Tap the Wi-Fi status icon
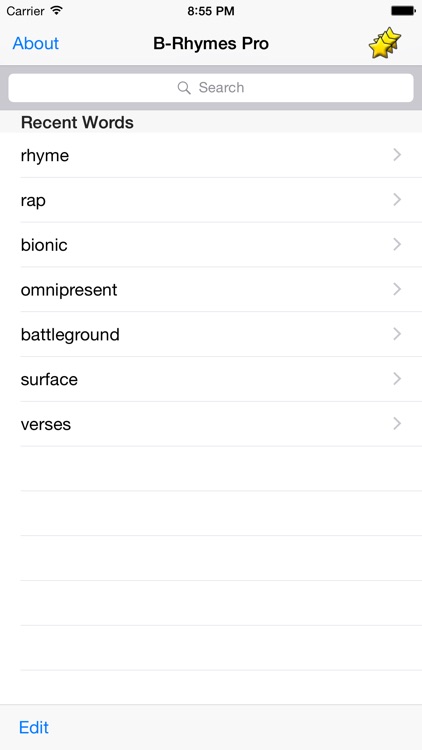The width and height of the screenshot is (422, 750). point(57,11)
